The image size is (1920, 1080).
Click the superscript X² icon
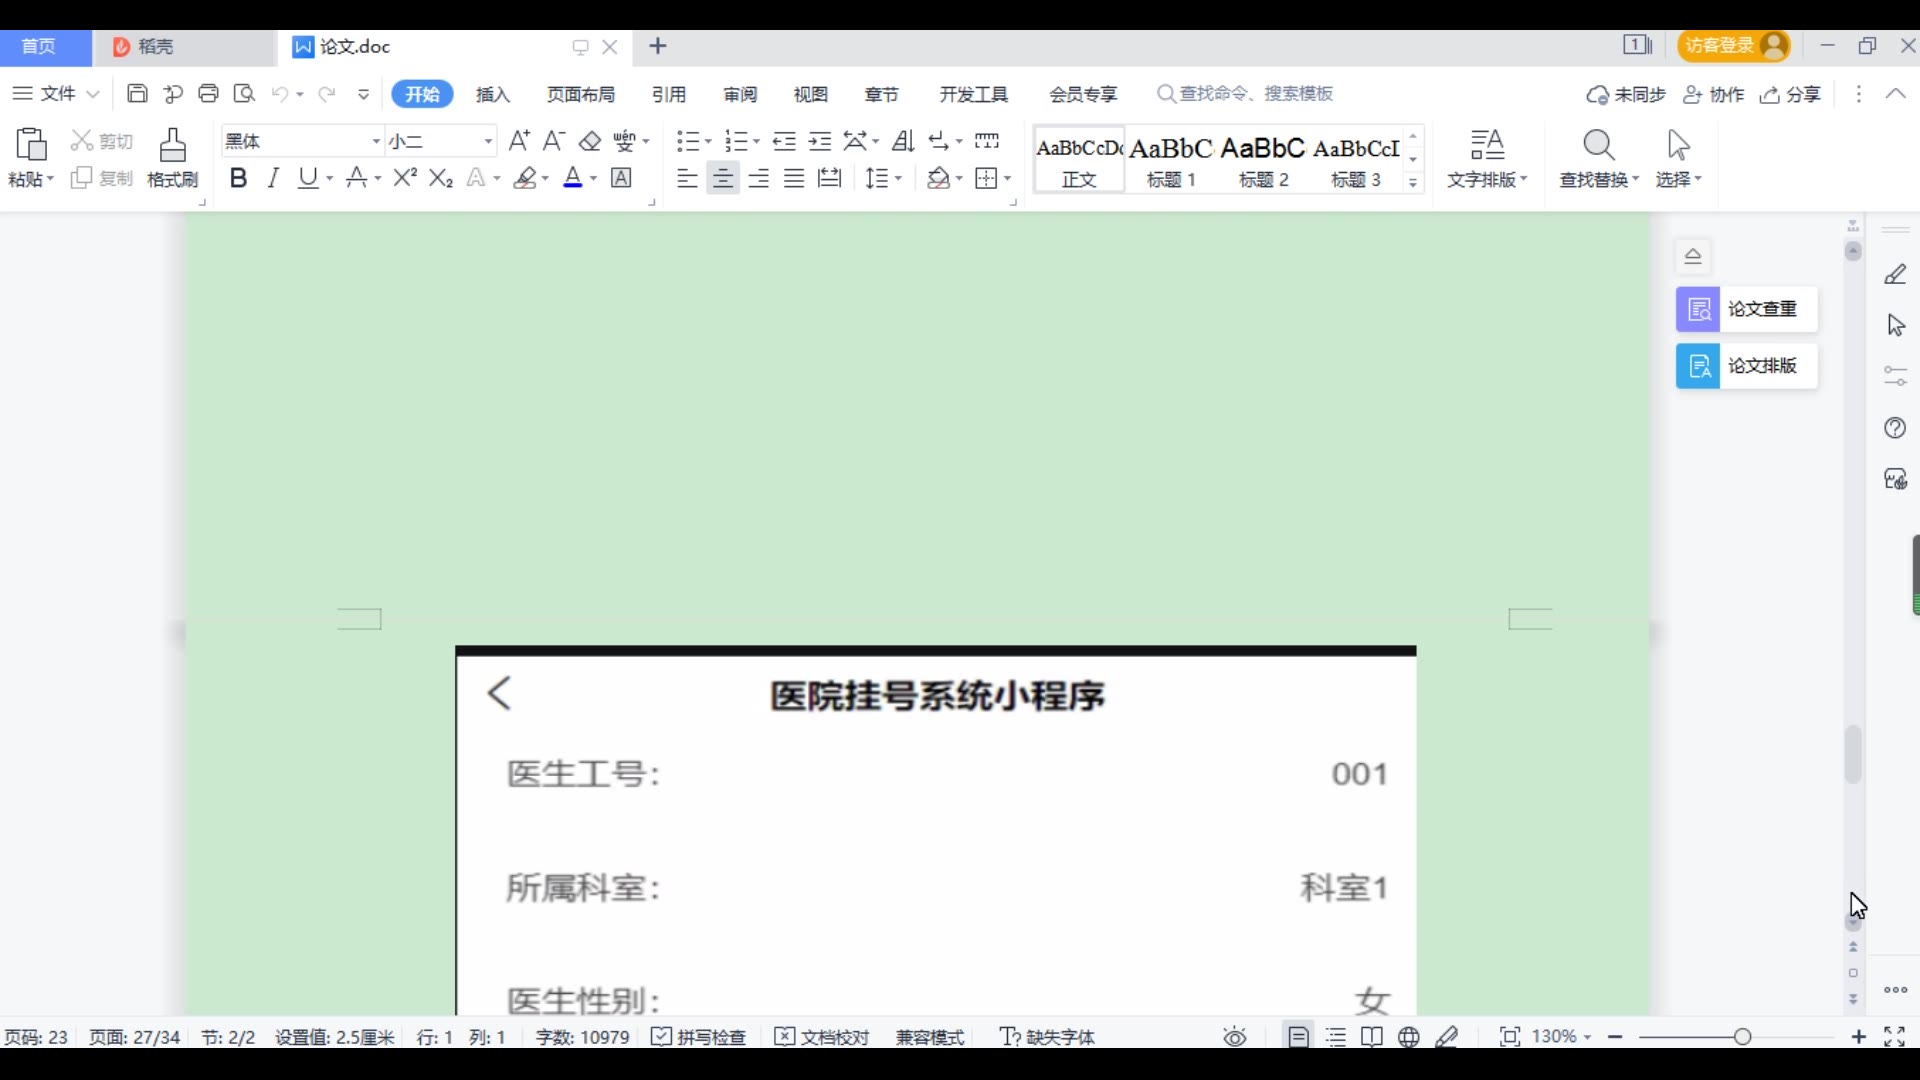[405, 178]
